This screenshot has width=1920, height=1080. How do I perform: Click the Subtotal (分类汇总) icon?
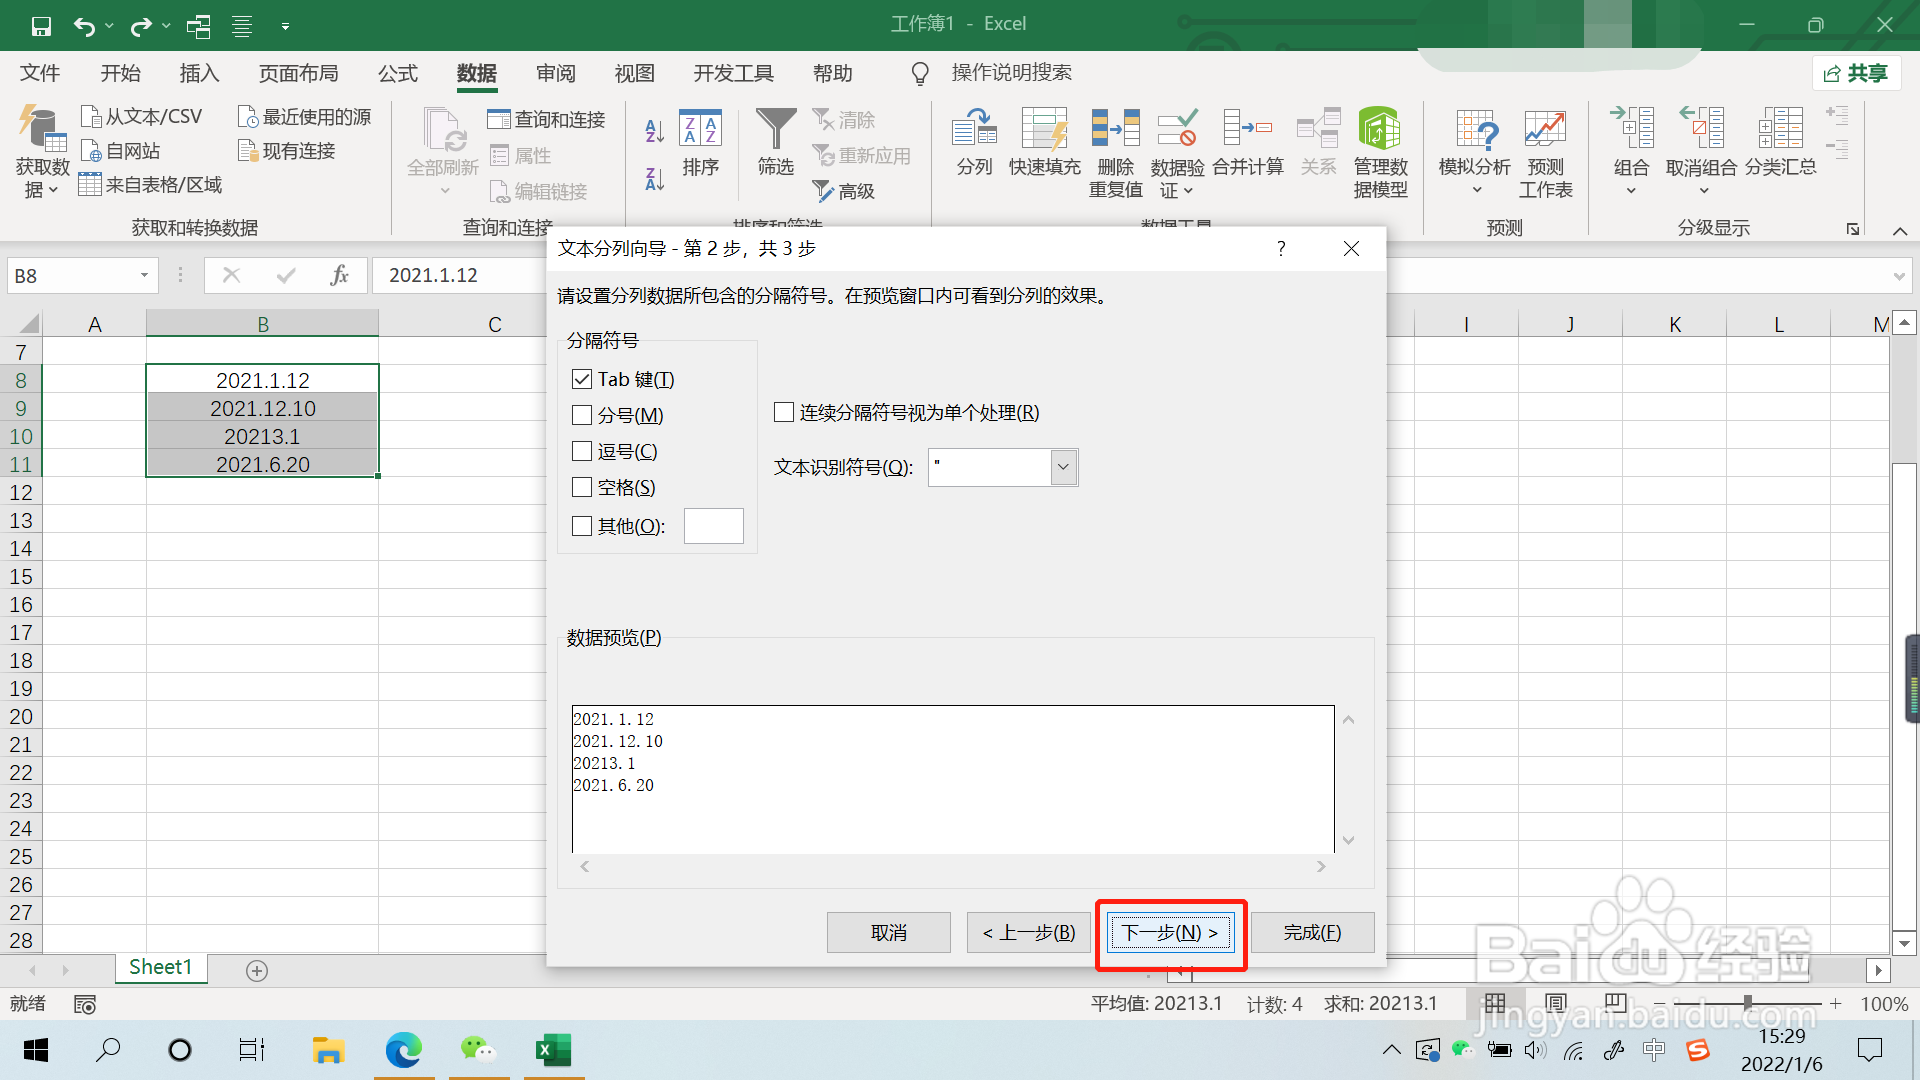(x=1780, y=130)
